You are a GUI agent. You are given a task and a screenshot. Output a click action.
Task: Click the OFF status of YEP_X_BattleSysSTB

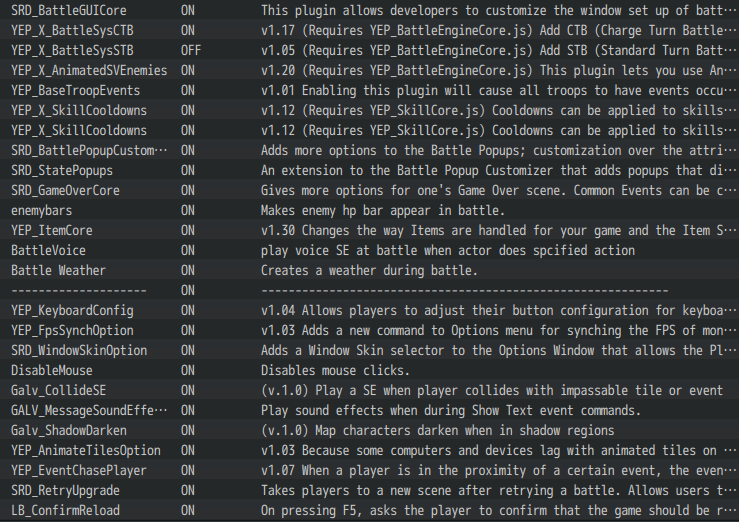[x=192, y=50]
